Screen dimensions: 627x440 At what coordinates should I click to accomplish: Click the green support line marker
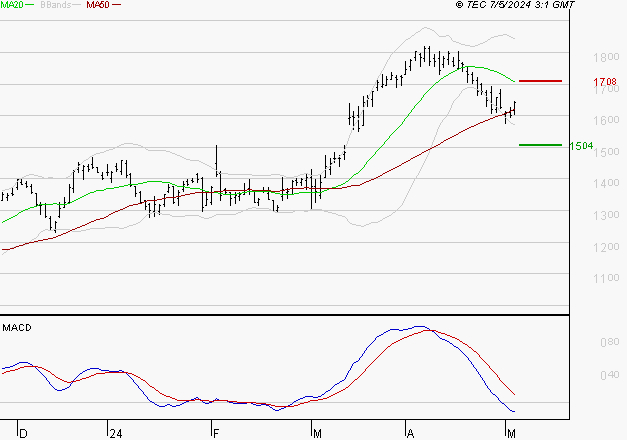pos(540,145)
